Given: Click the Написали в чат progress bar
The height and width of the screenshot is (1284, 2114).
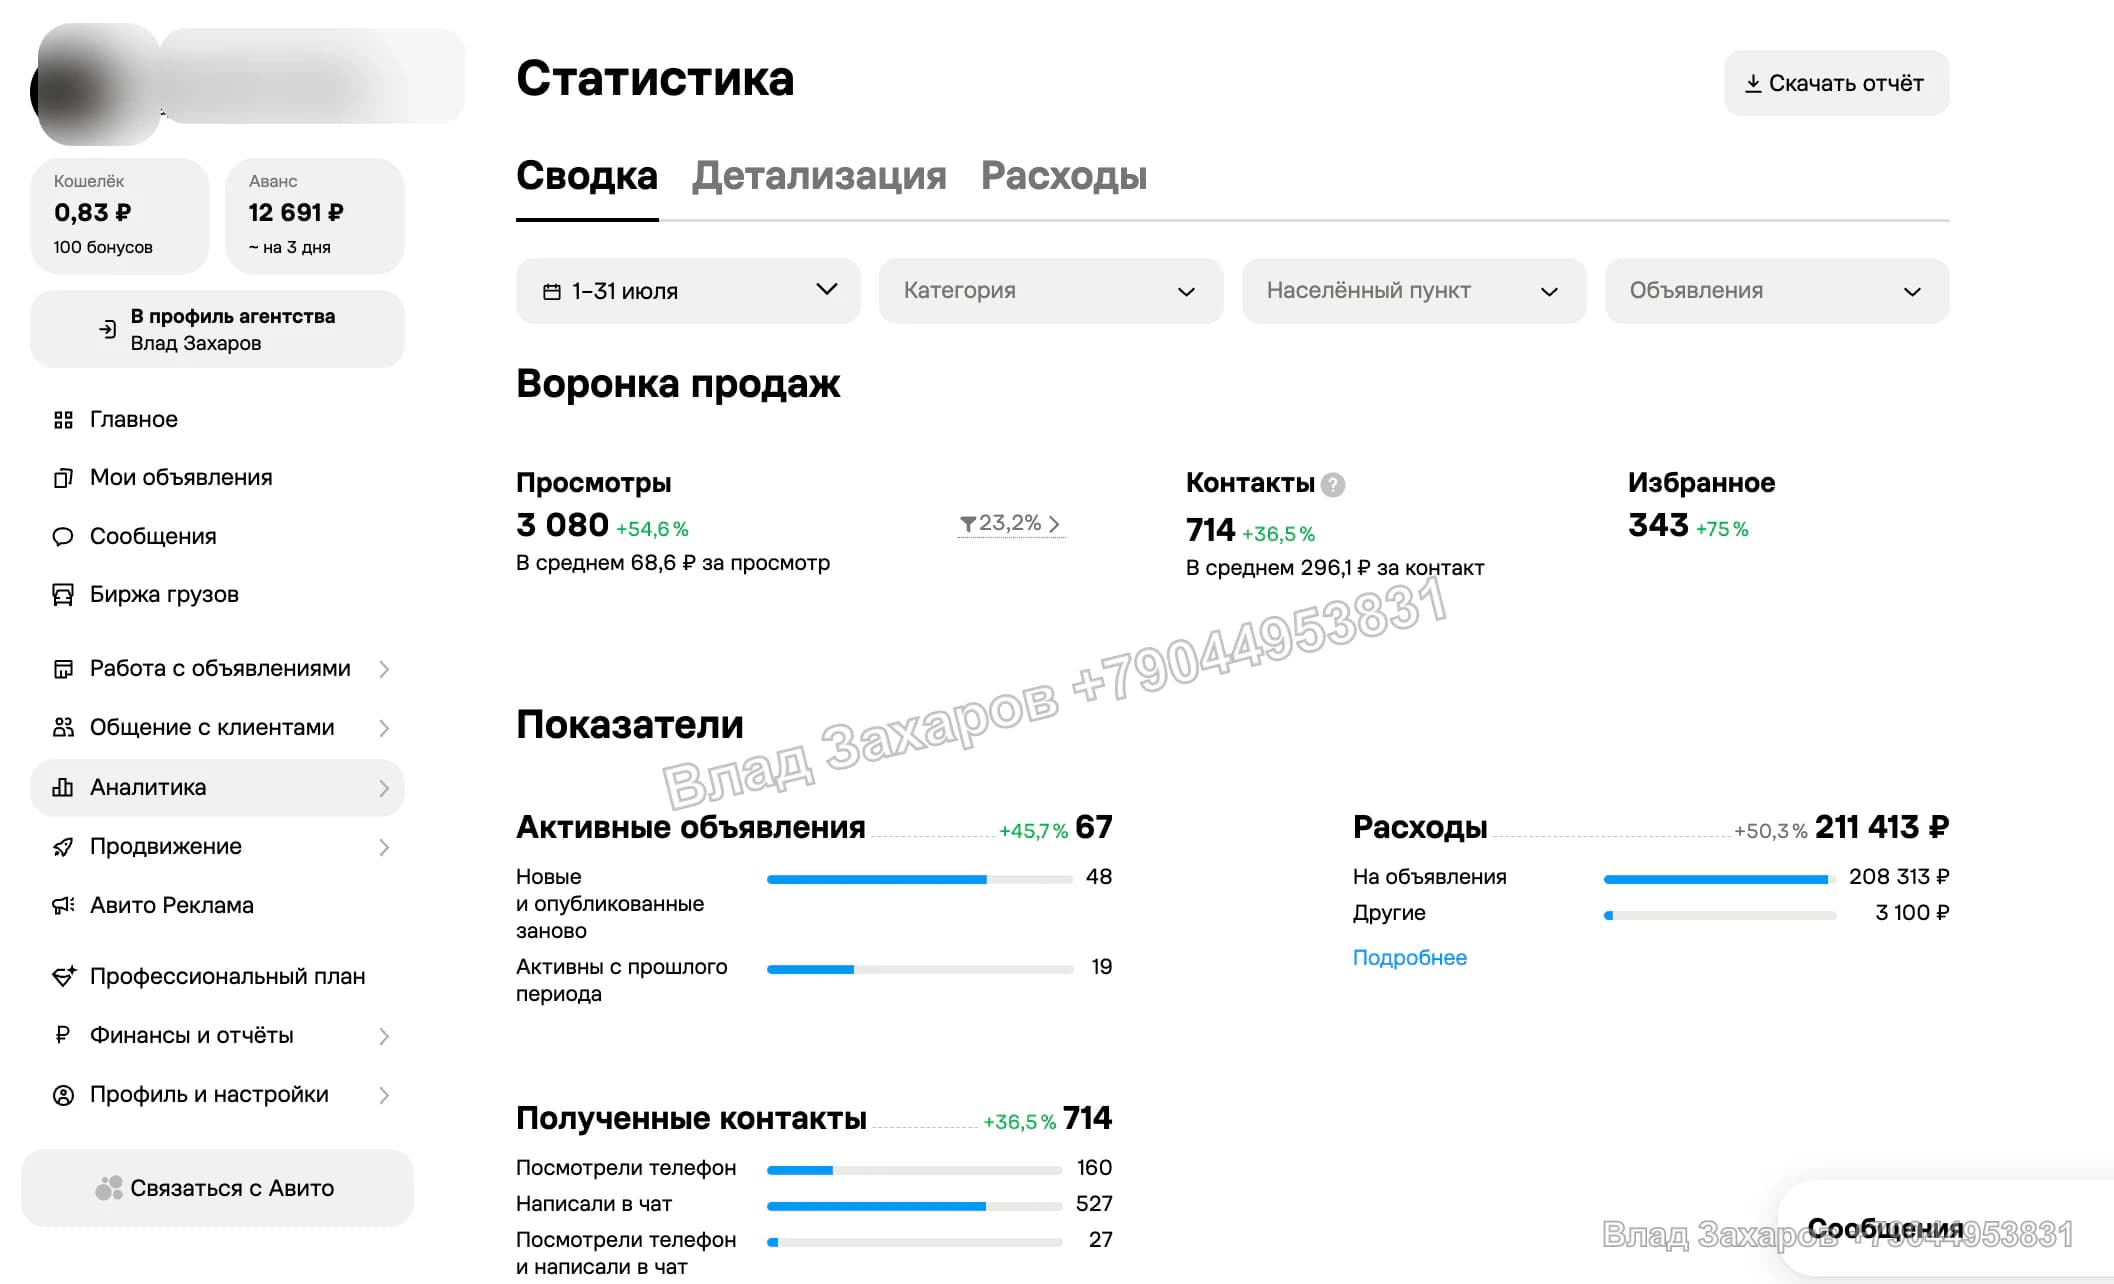Looking at the screenshot, I should click(x=914, y=1206).
